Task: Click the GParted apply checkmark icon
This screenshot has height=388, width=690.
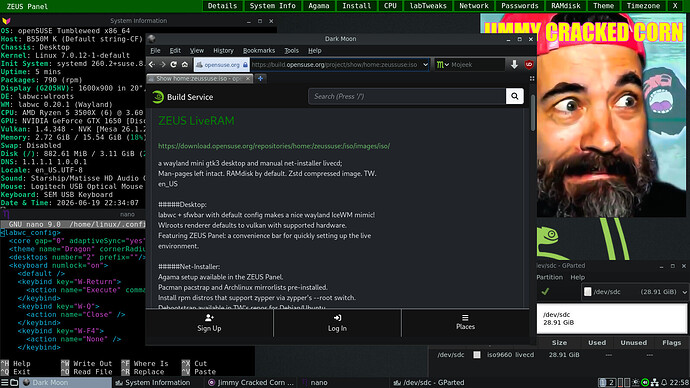Action: (545, 292)
